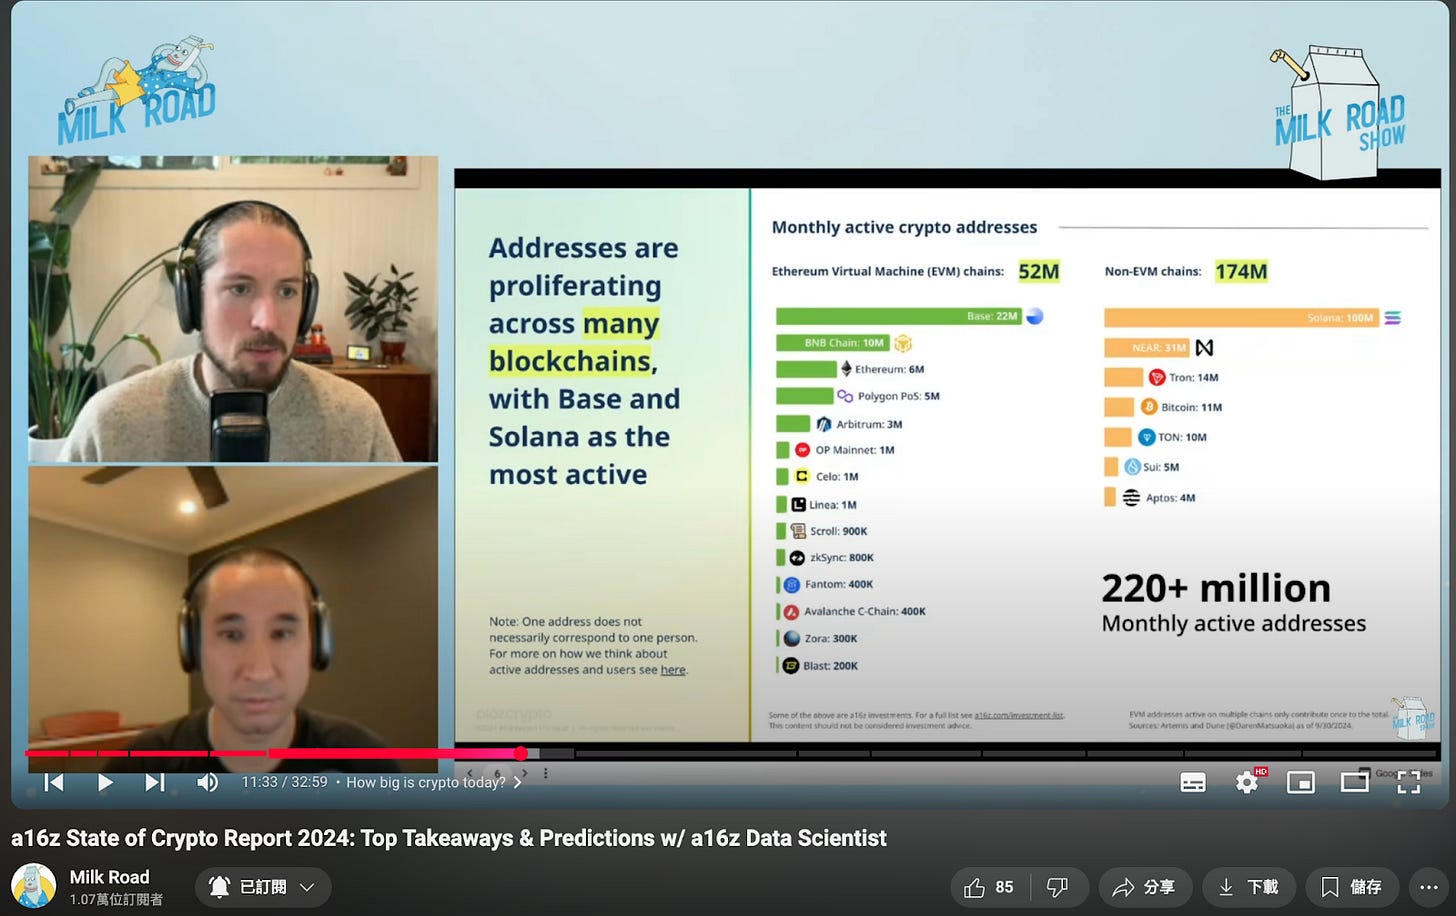Click the BNB Chain icon
This screenshot has height=916, width=1456.
click(x=903, y=343)
